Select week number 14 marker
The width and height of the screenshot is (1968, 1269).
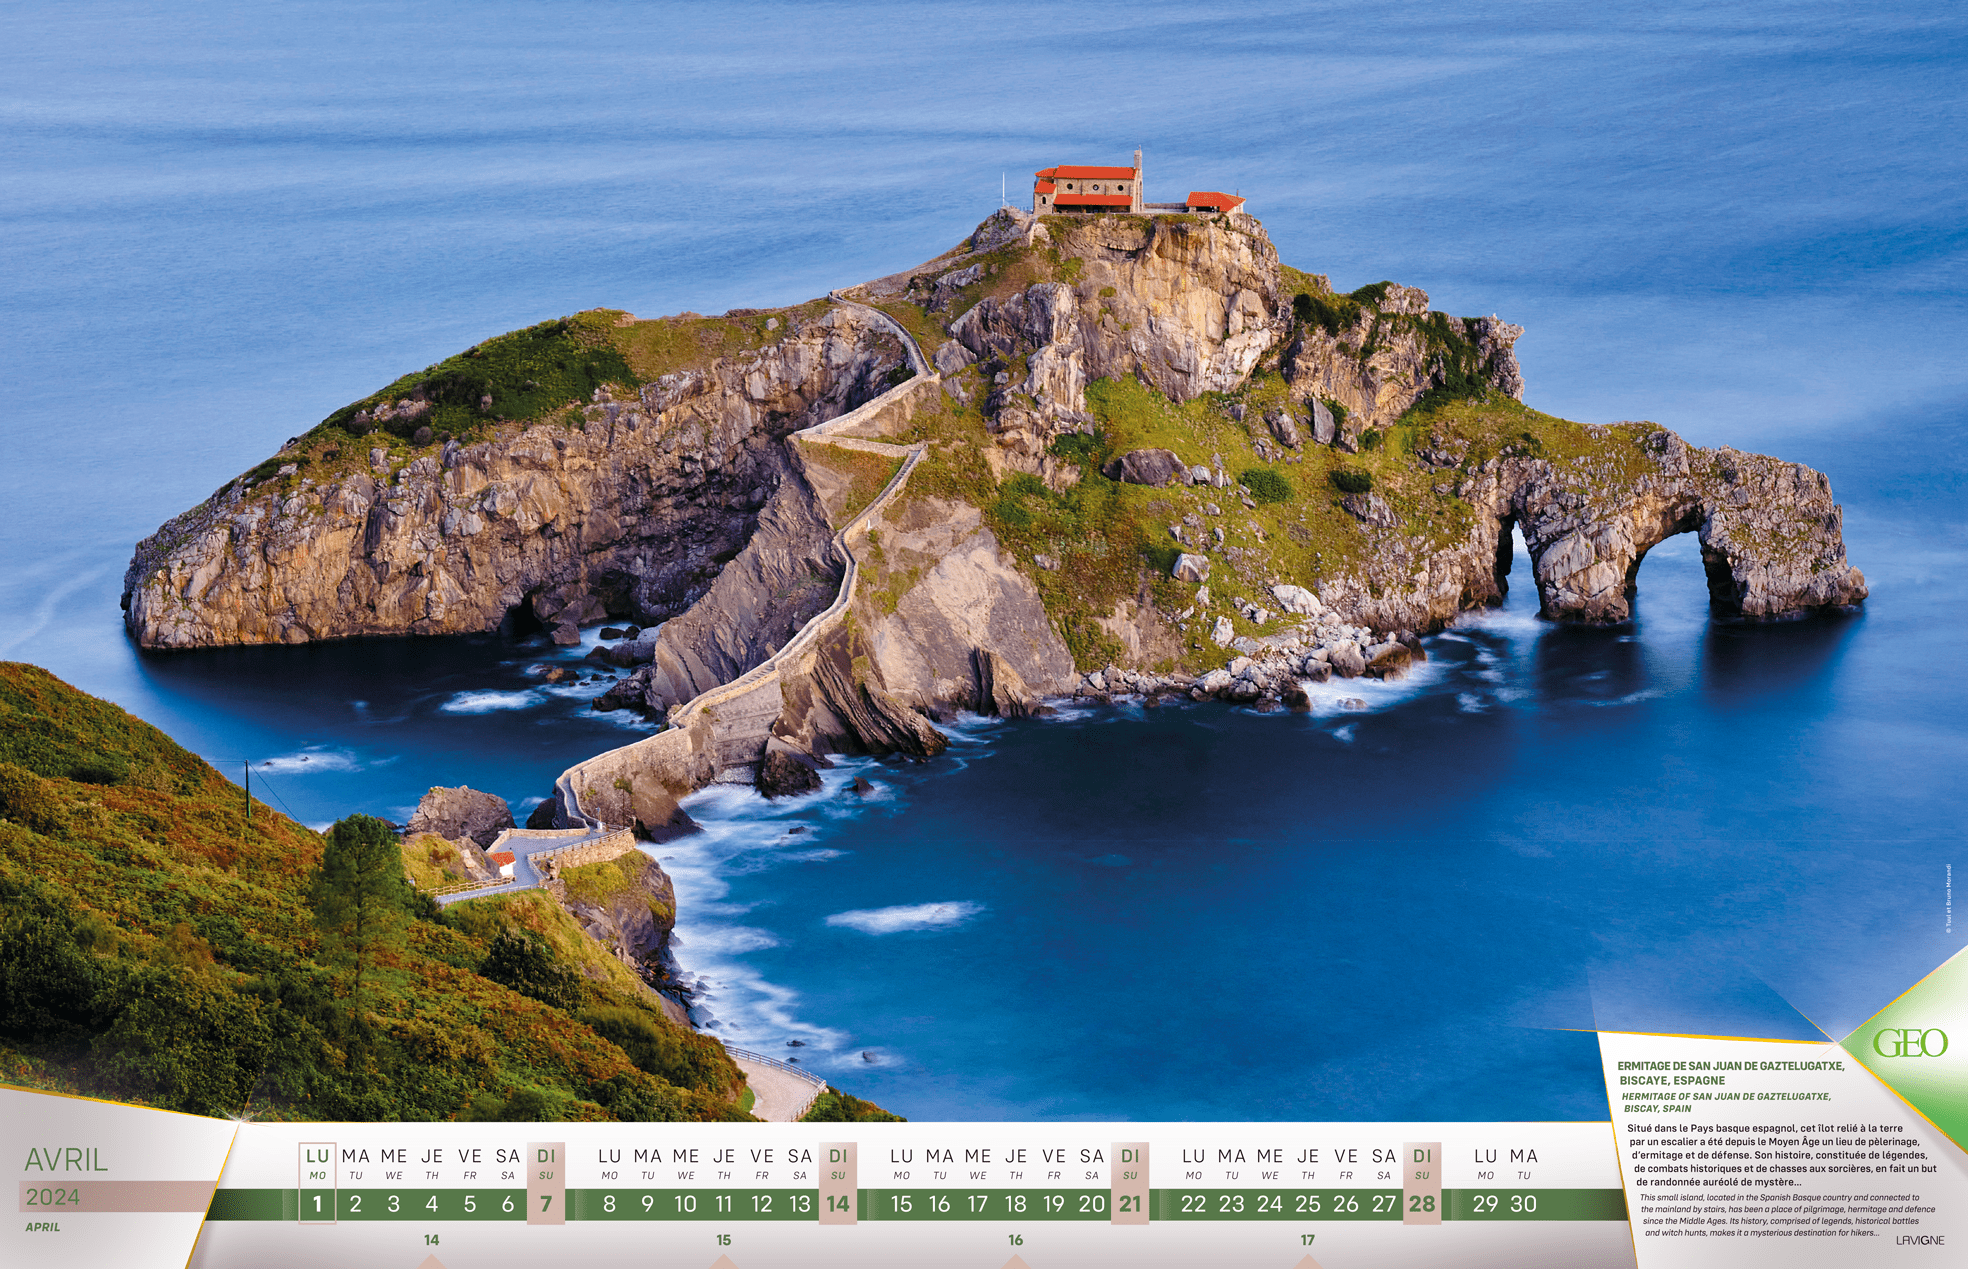click(x=431, y=1240)
